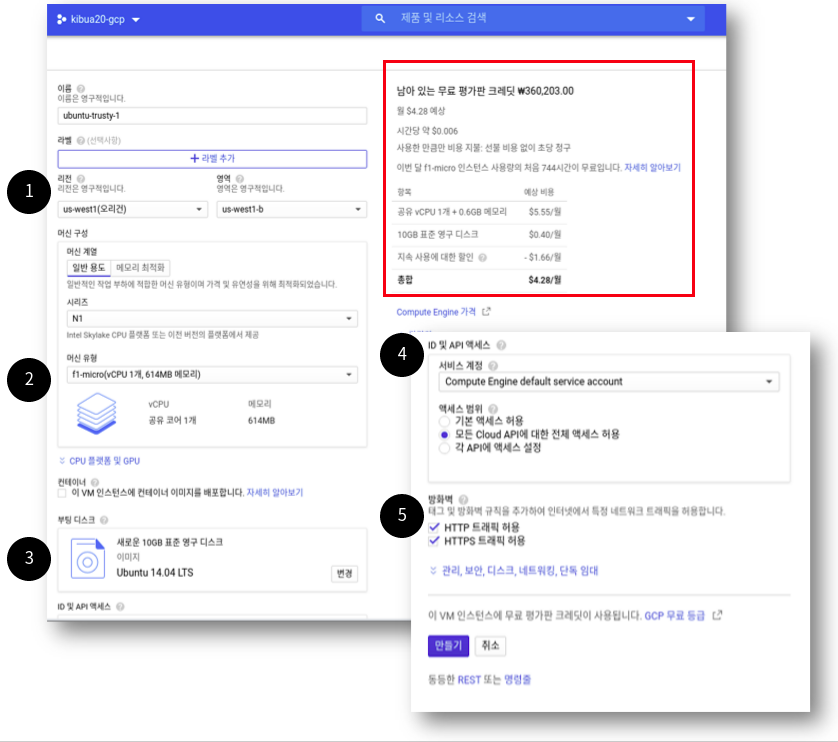Open 자세히 알아보기 link for containers
The height and width of the screenshot is (742, 838).
coord(275,492)
